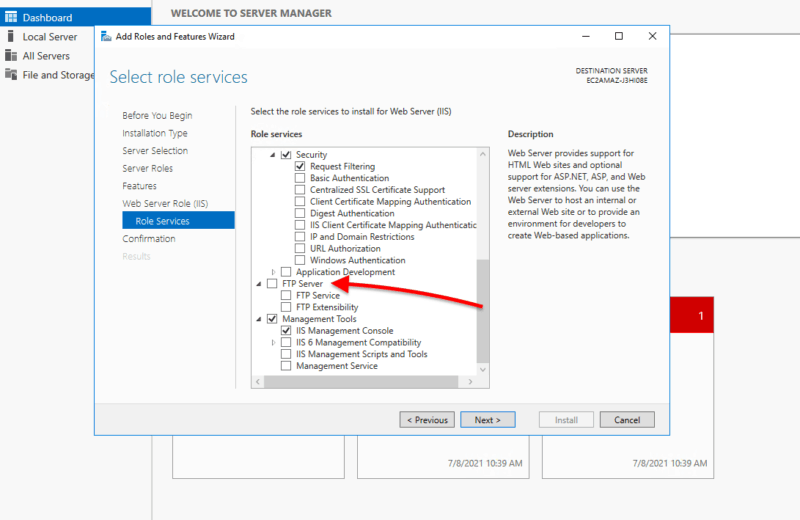This screenshot has height=520, width=800.
Task: Uncheck Request Filtering
Action: (300, 166)
